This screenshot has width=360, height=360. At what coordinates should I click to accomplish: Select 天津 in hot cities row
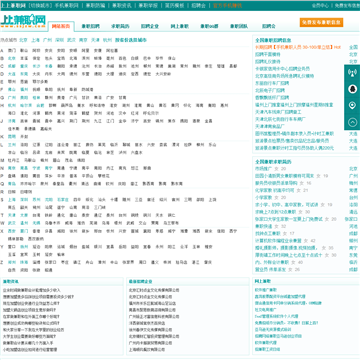coord(95,40)
